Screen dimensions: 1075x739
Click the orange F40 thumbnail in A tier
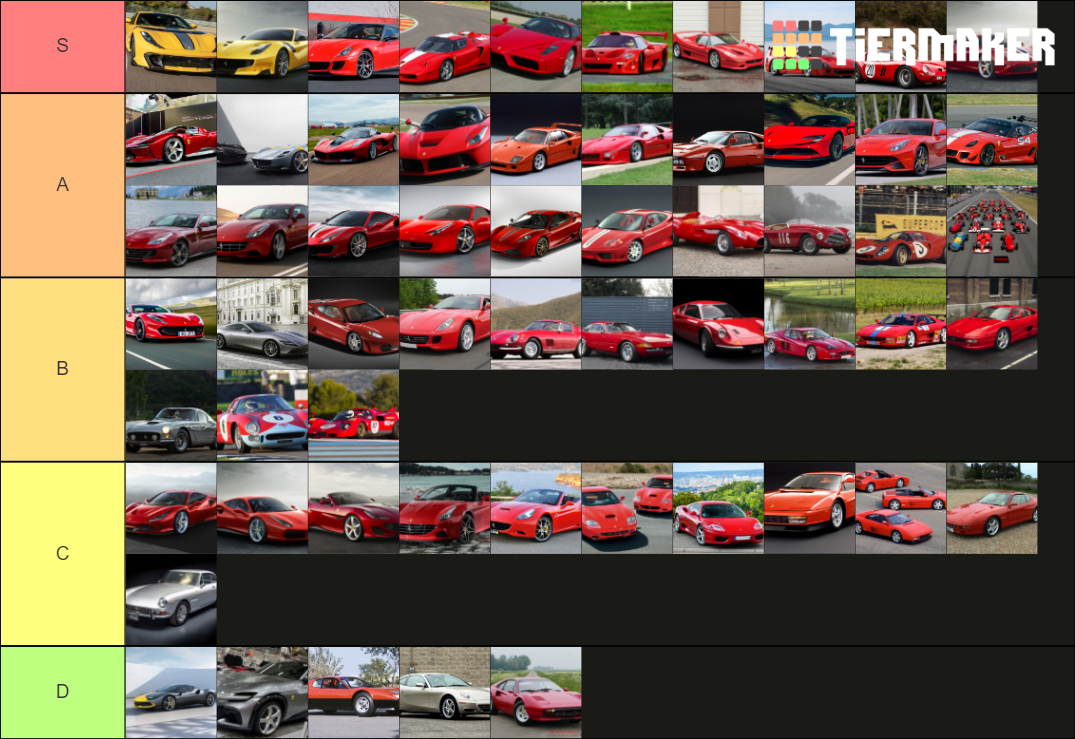[x=535, y=139]
